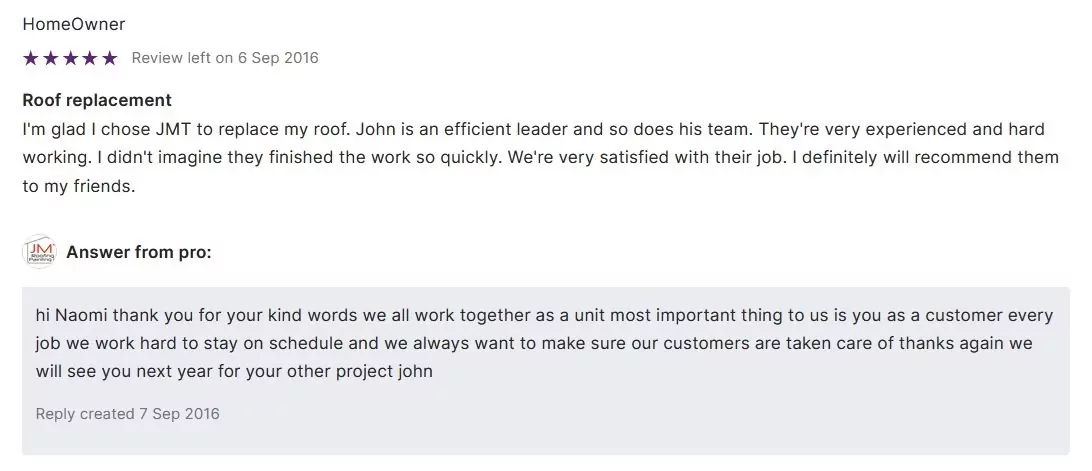This screenshot has width=1092, height=471.
Task: Click the fourth purple rating star
Action: click(x=90, y=58)
